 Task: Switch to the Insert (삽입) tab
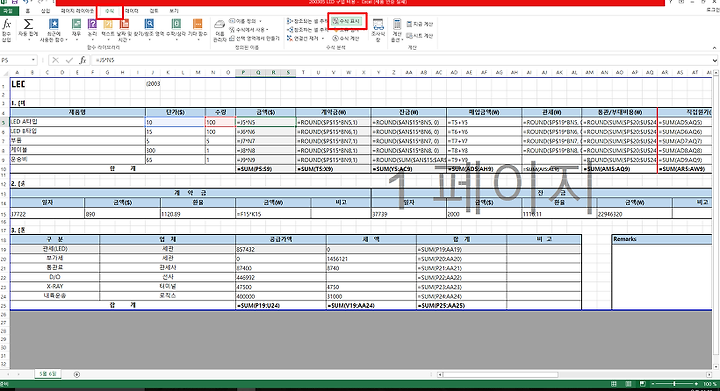[45, 11]
